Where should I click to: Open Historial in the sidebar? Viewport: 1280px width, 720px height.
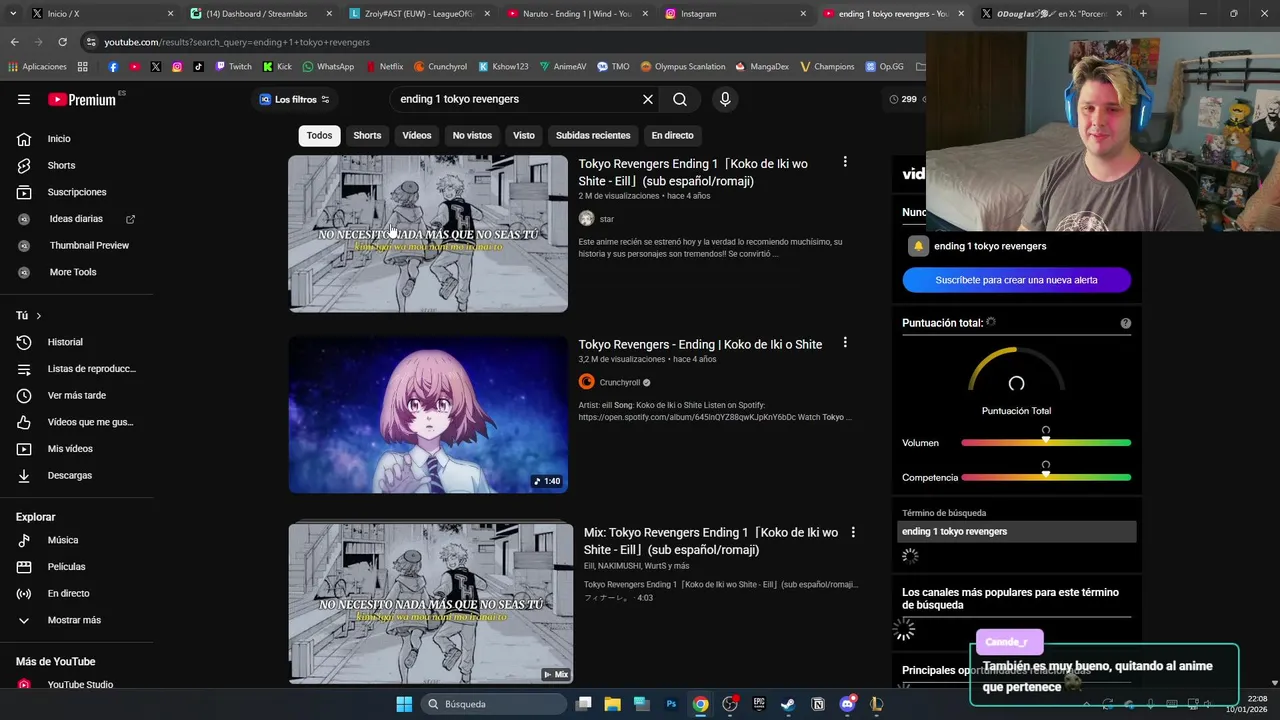pos(65,342)
